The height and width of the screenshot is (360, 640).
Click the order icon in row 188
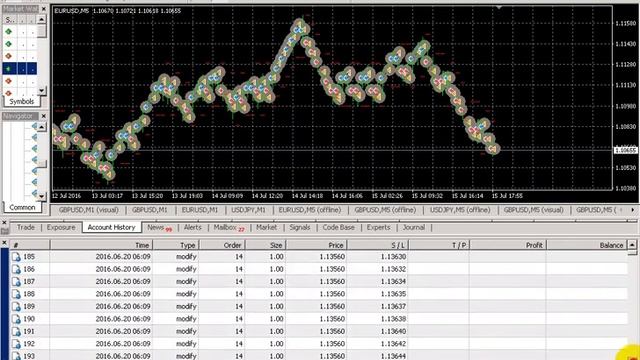click(x=16, y=294)
